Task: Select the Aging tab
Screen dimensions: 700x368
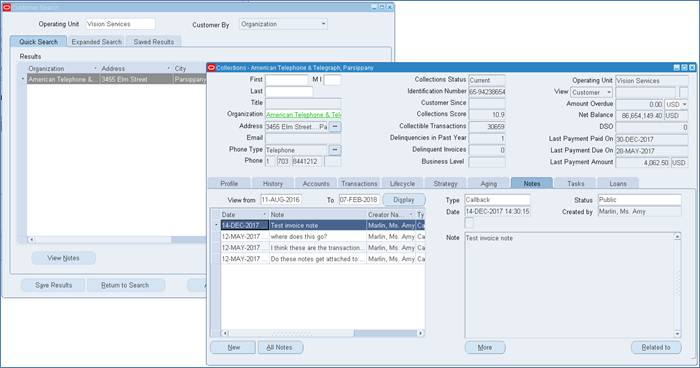Action: point(489,184)
